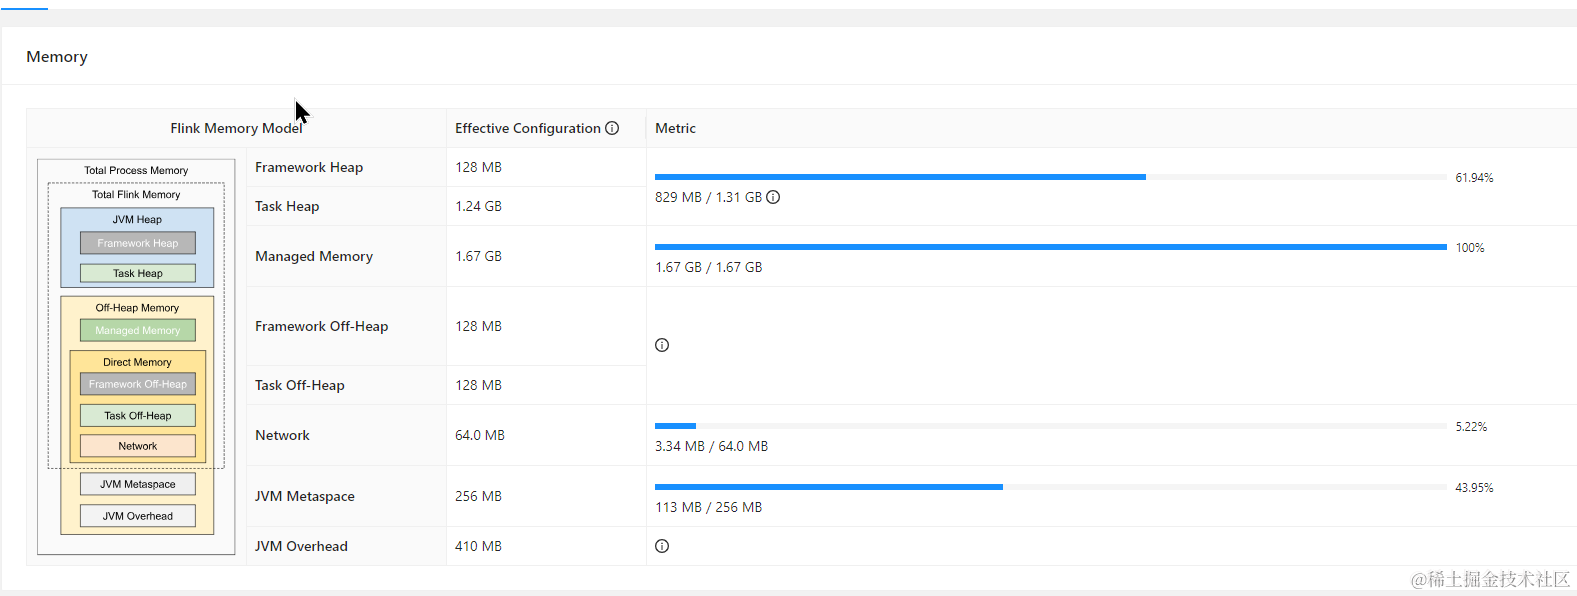Click JVM Metaspace box in diagram
The width and height of the screenshot is (1577, 596).
coord(138,484)
